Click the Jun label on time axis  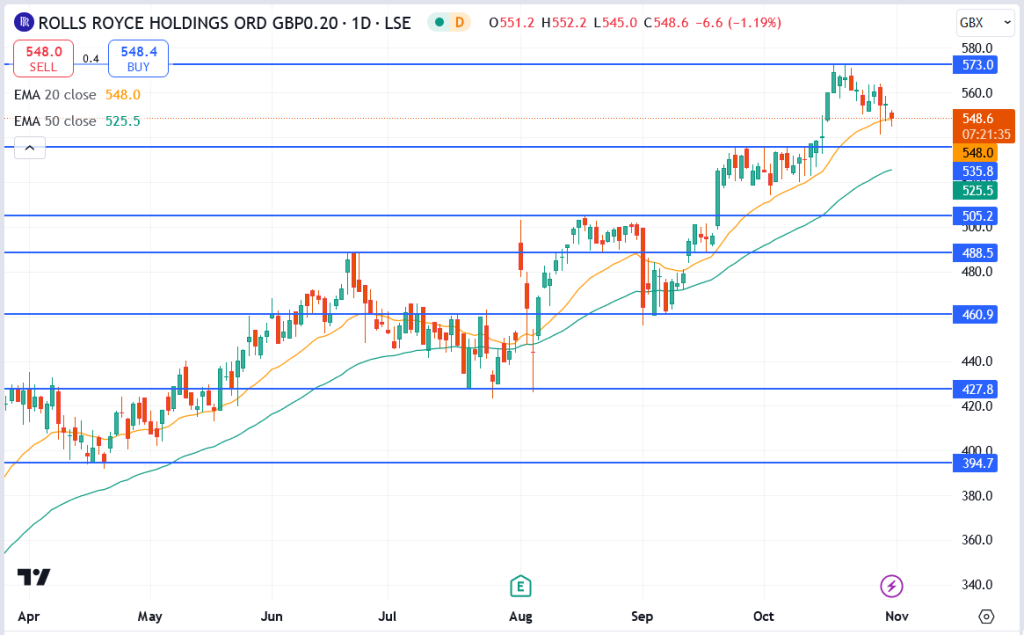pyautogui.click(x=271, y=616)
